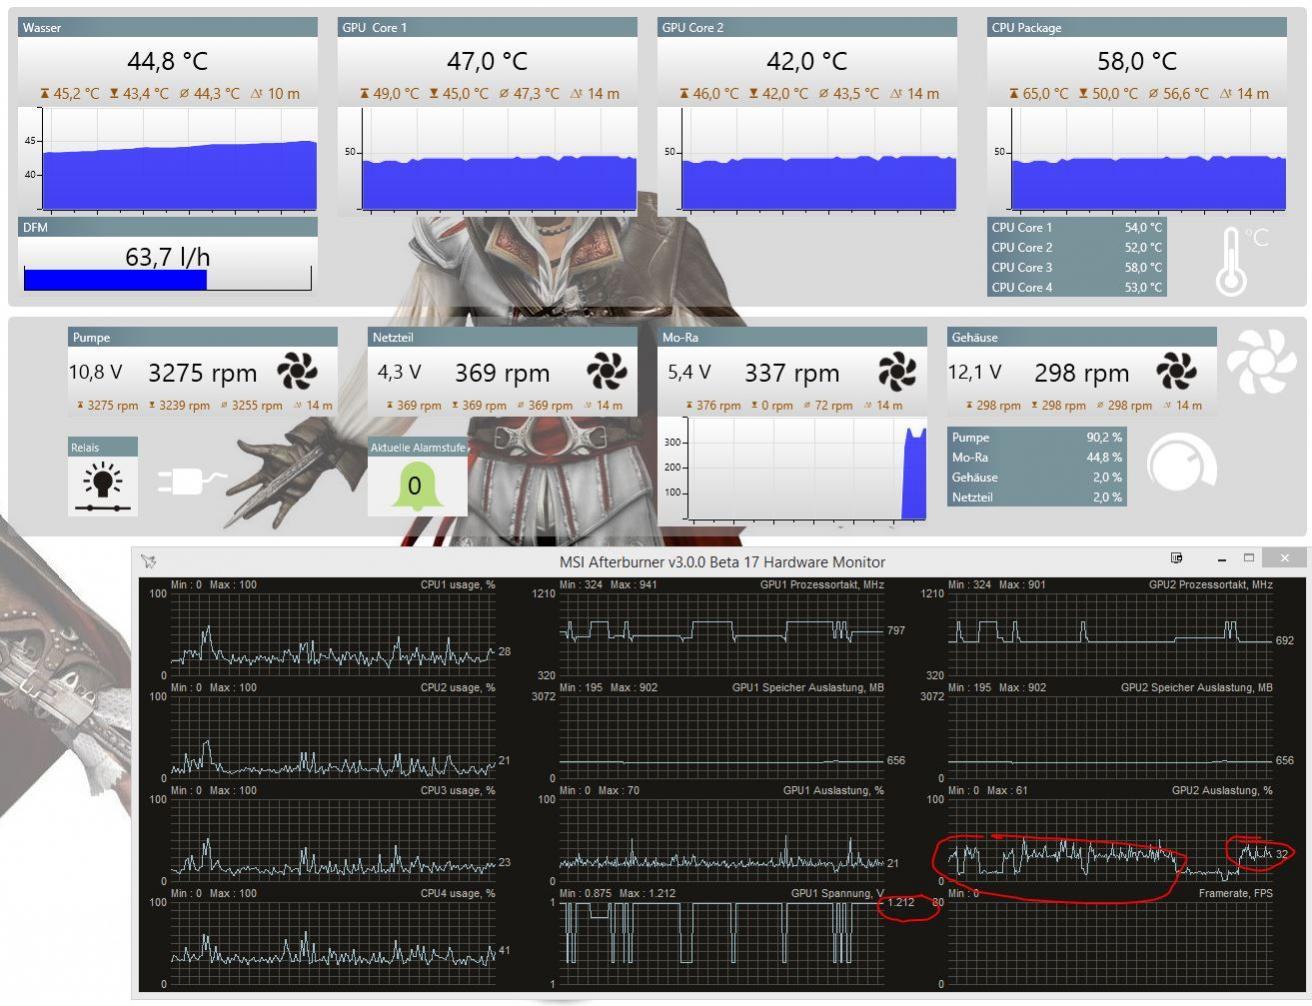Click the large white fan icon
Viewport: 1312px width, 1006px height.
point(1261,362)
